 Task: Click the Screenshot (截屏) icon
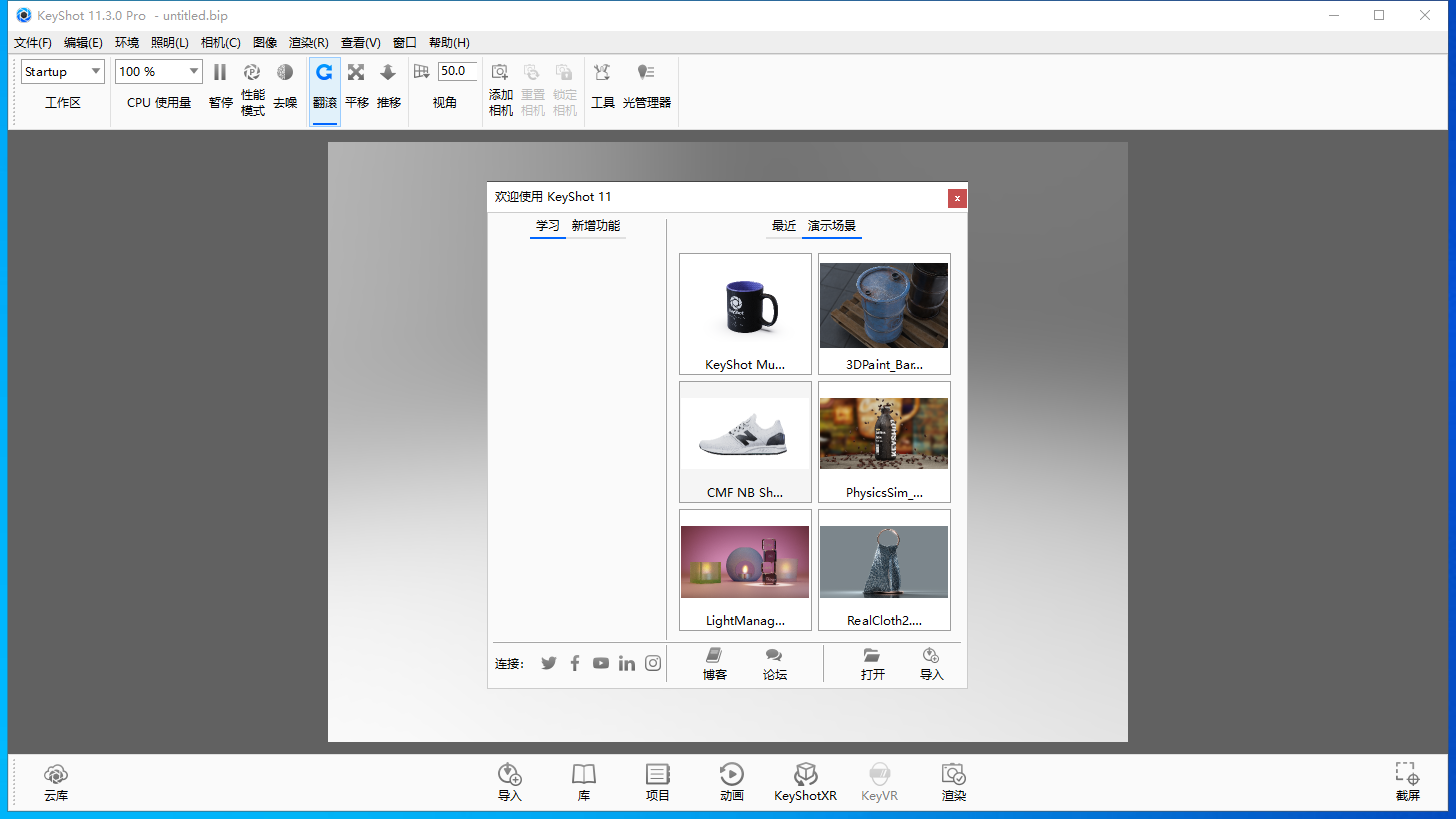click(1408, 774)
